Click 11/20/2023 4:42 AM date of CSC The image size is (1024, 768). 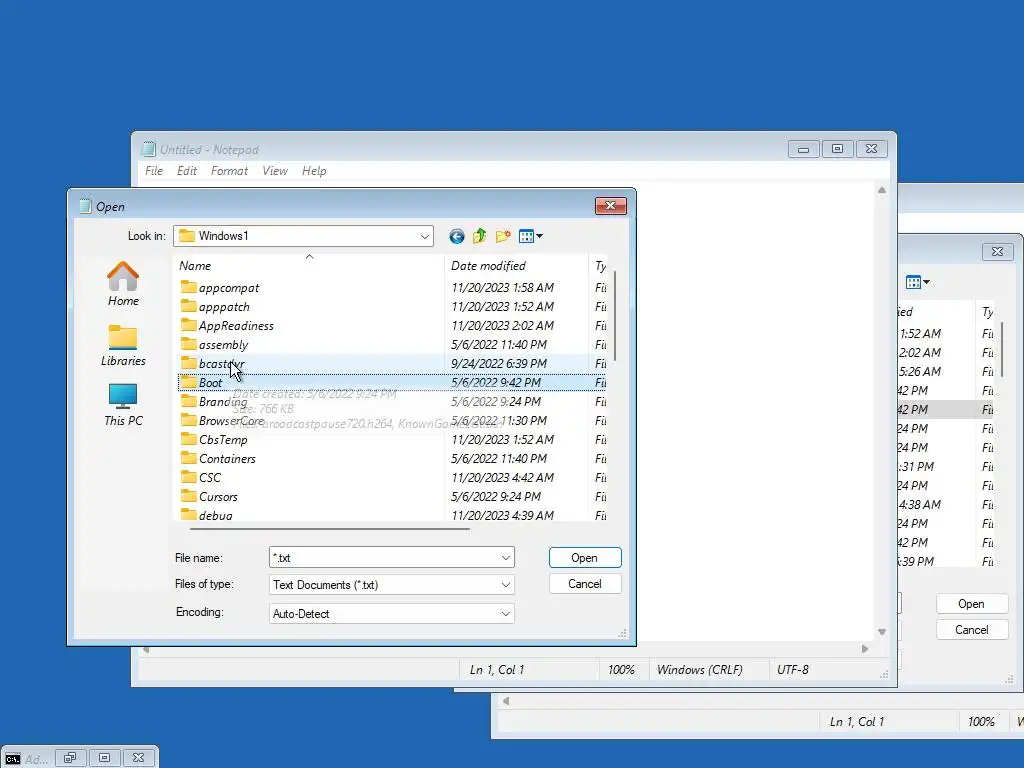(x=502, y=477)
